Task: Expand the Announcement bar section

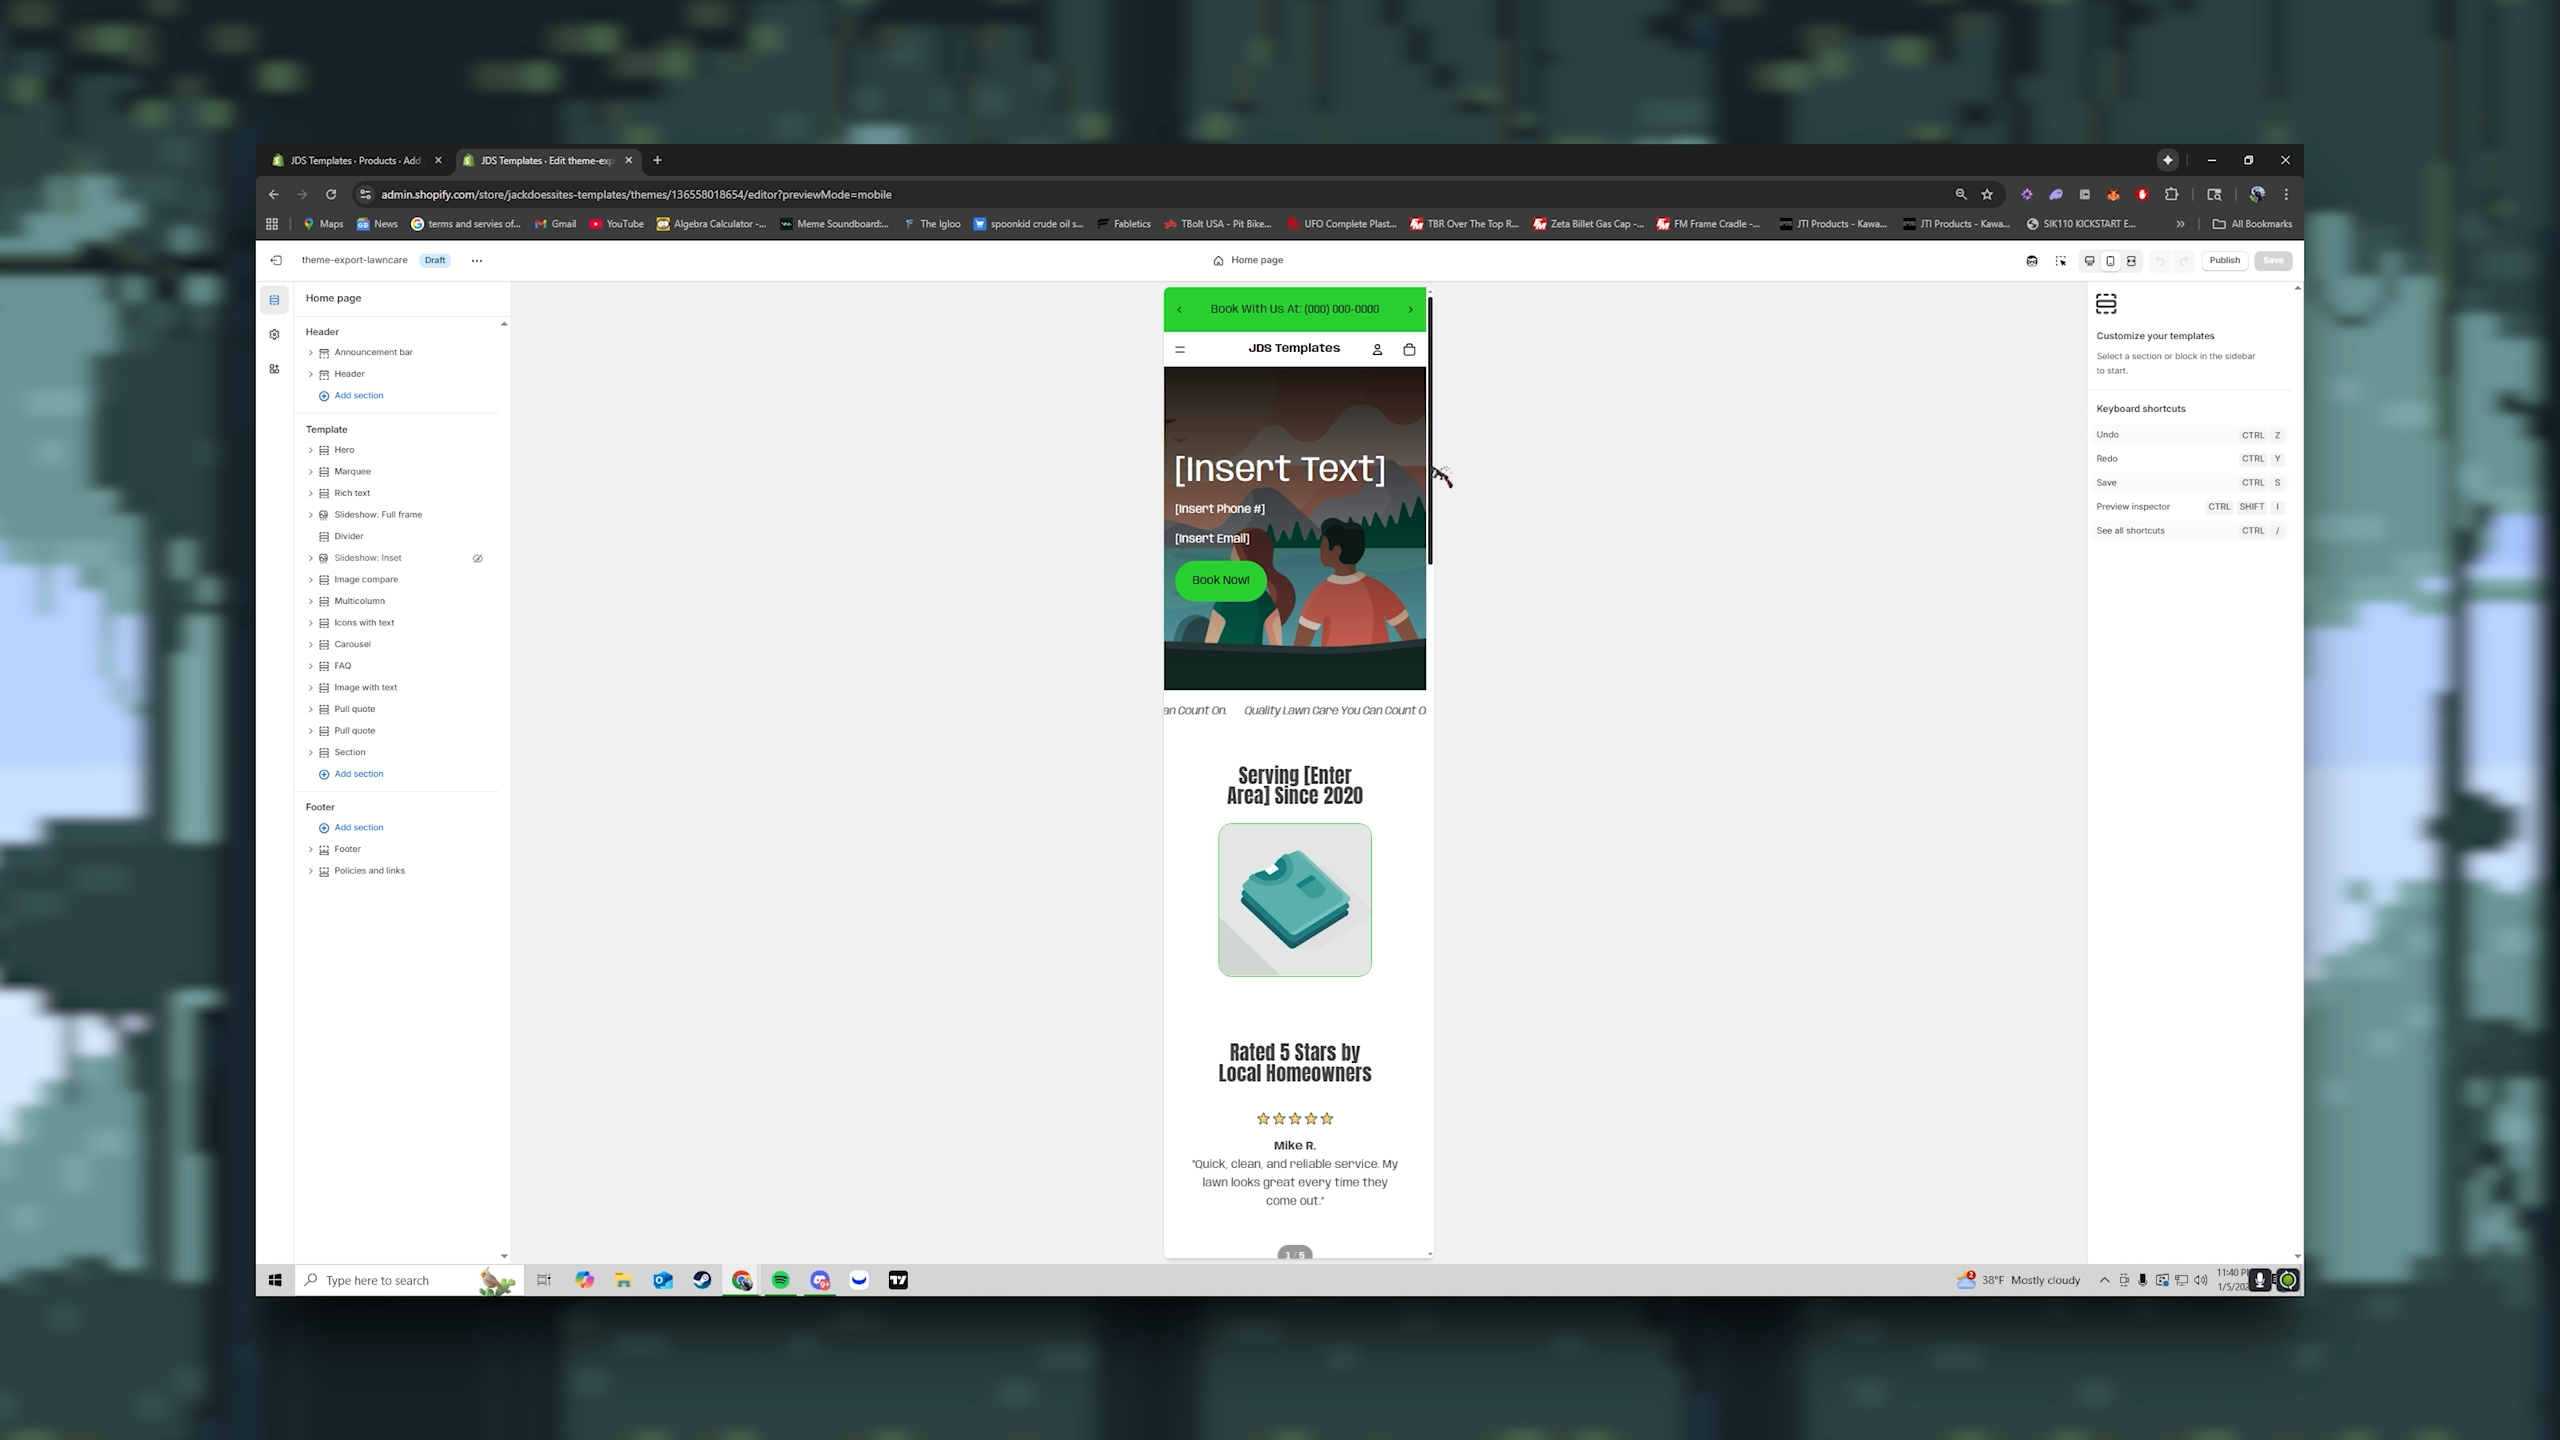Action: tap(311, 353)
